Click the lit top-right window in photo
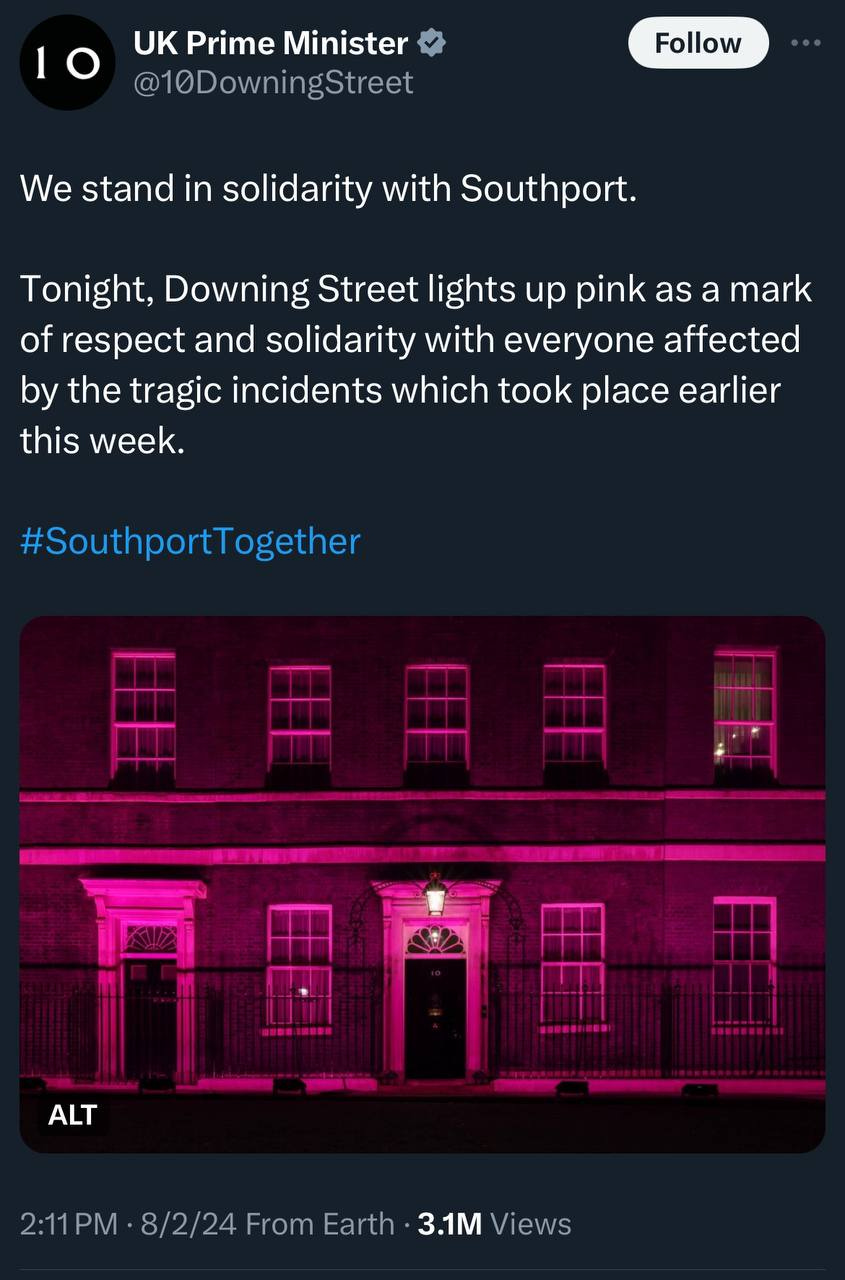The height and width of the screenshot is (1280, 845). tap(744, 712)
